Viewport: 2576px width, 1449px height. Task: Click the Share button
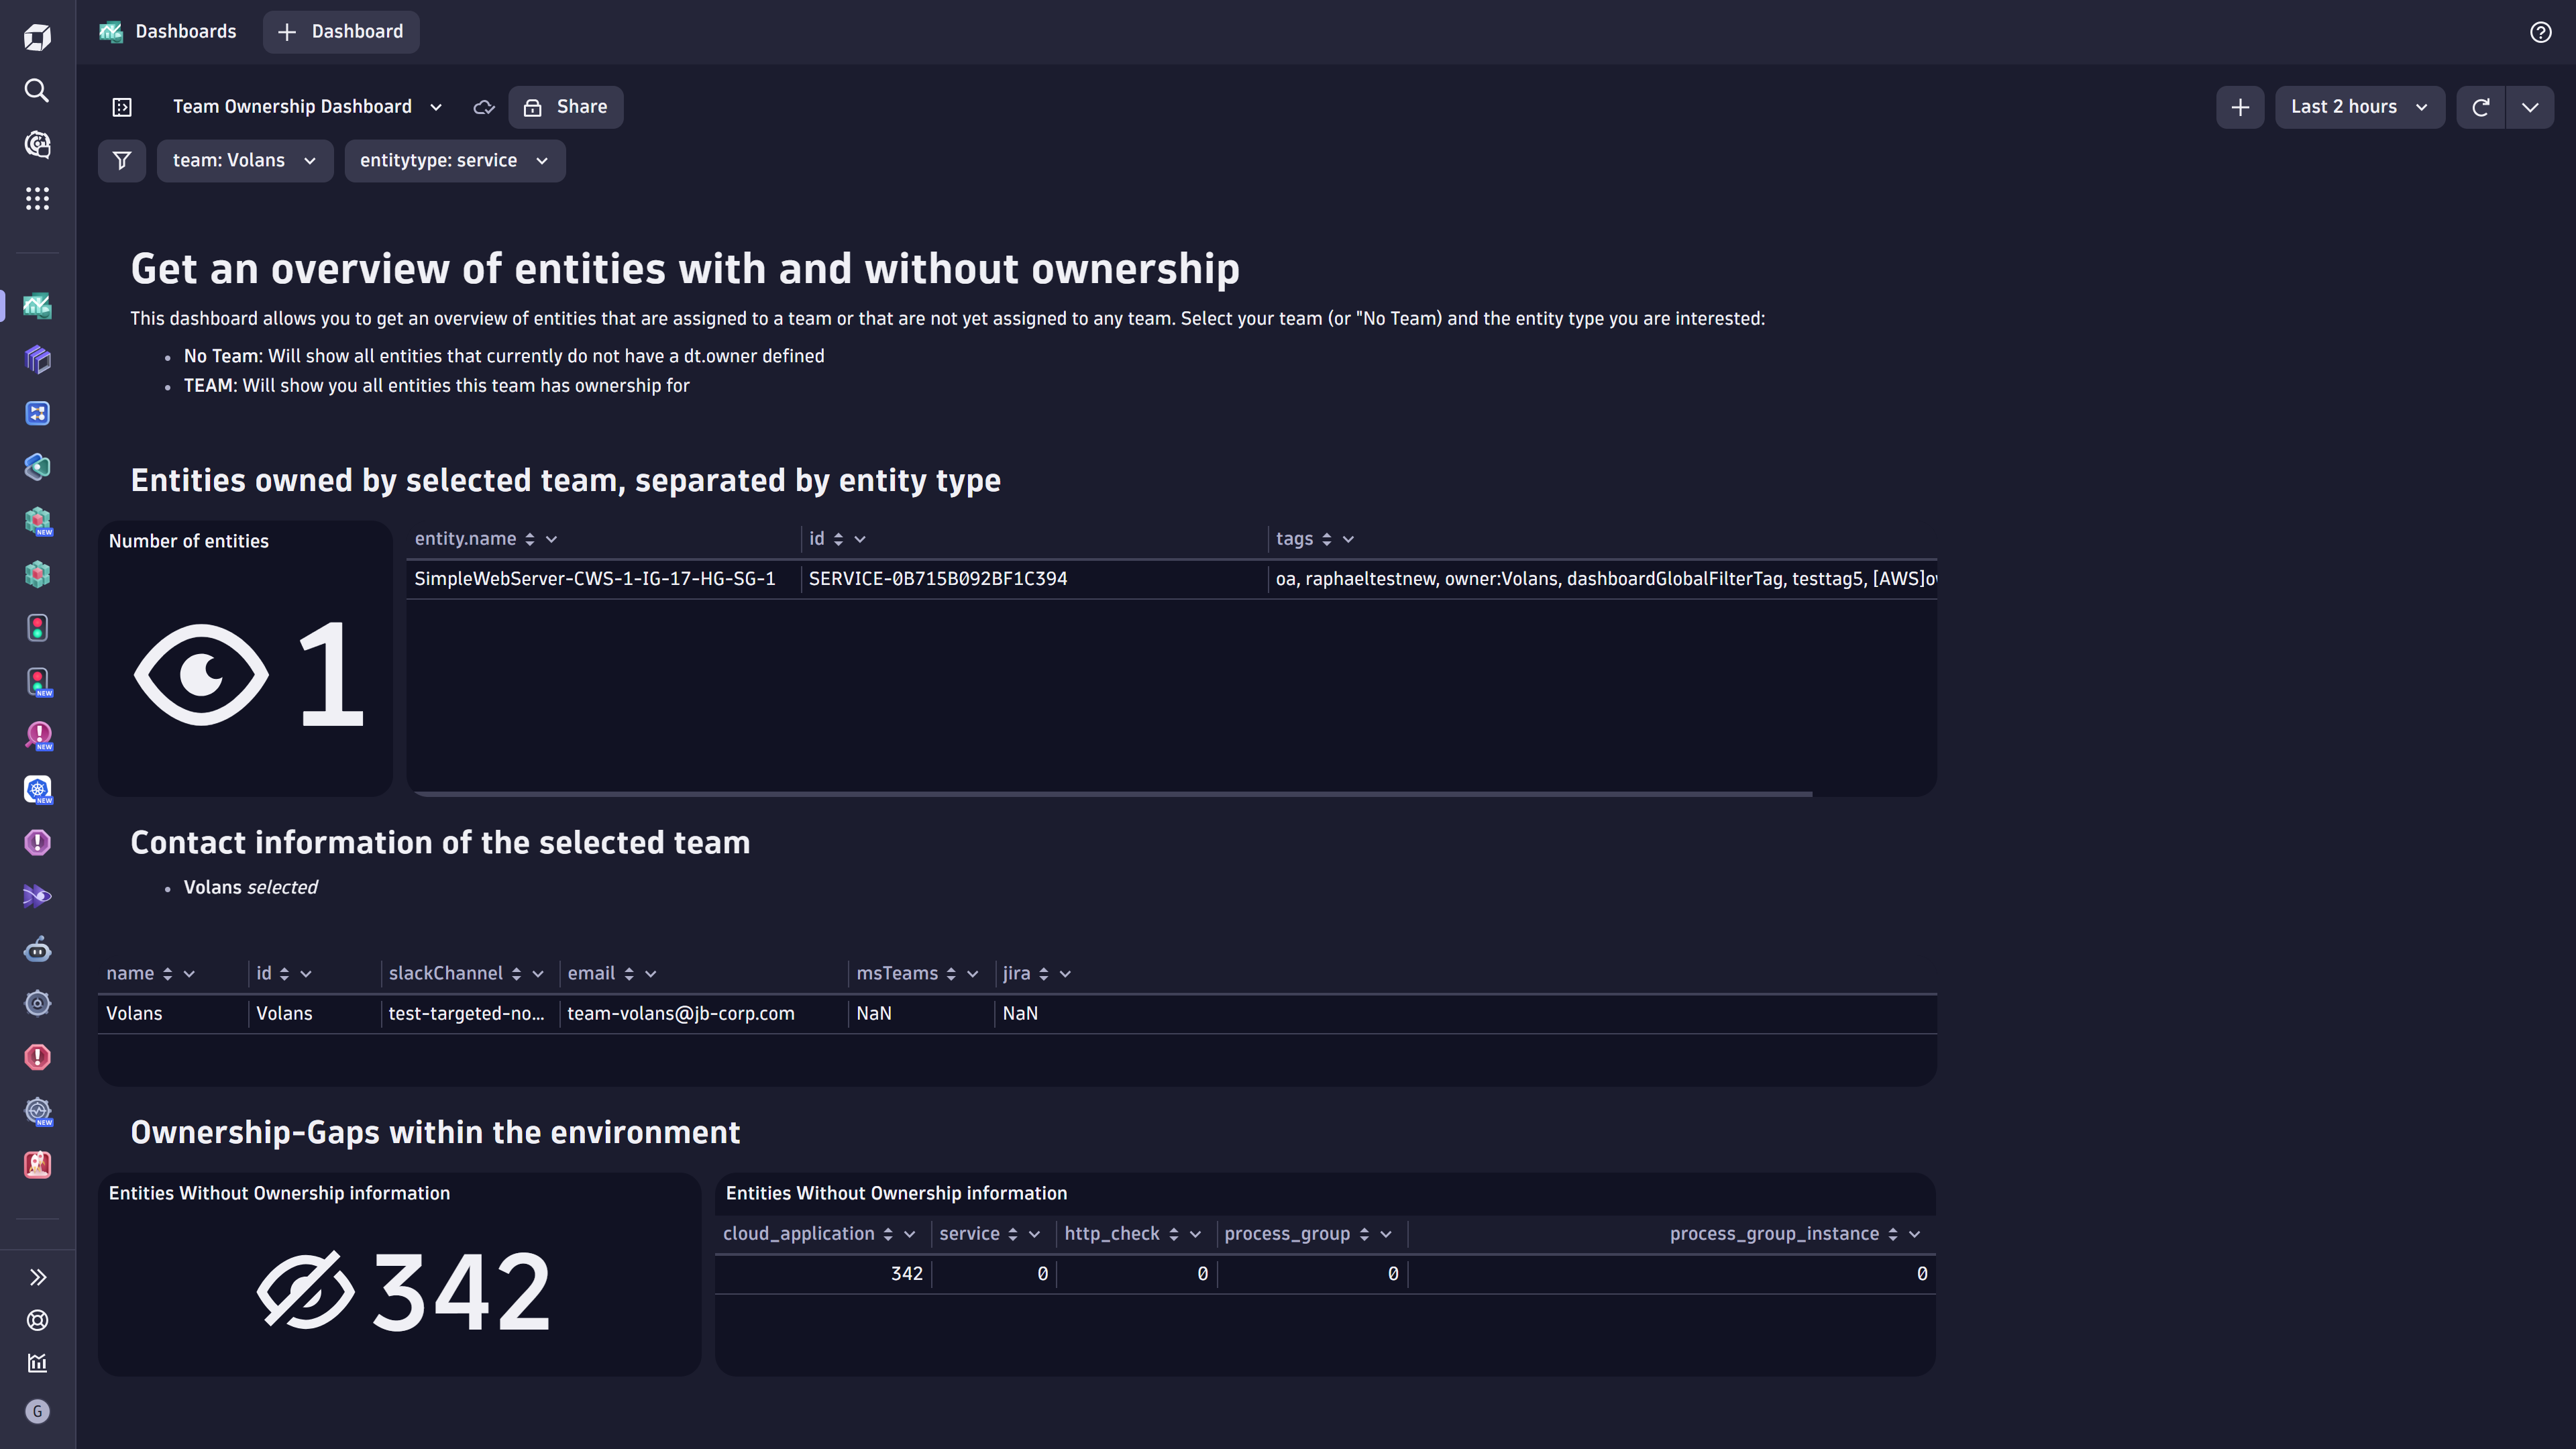click(x=565, y=107)
